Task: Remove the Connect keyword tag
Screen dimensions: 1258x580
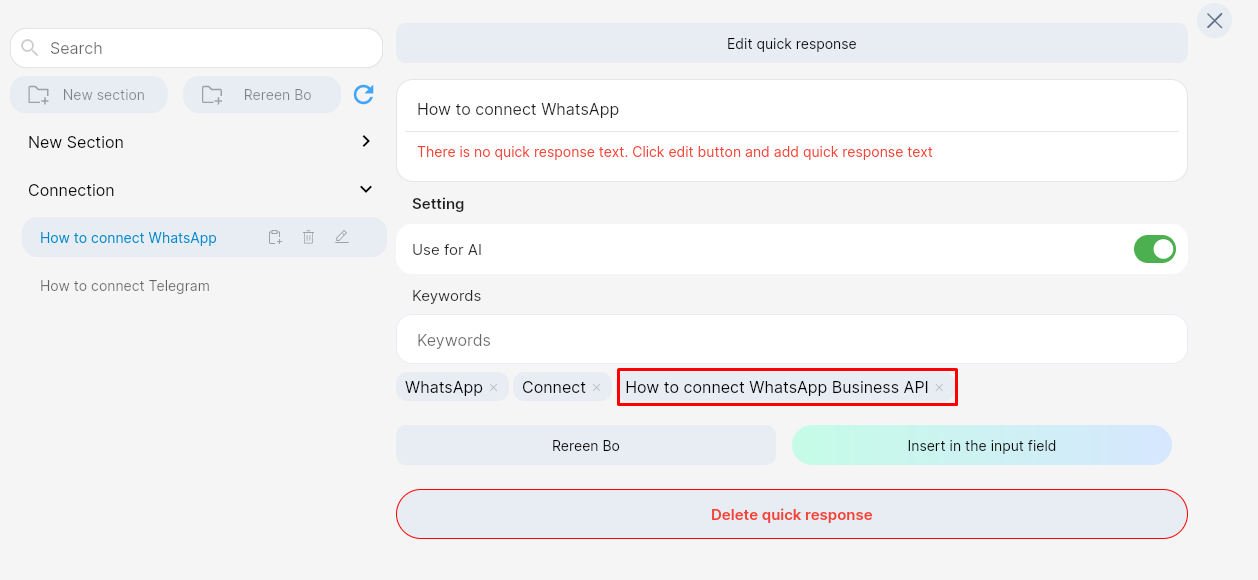Action: click(x=596, y=388)
